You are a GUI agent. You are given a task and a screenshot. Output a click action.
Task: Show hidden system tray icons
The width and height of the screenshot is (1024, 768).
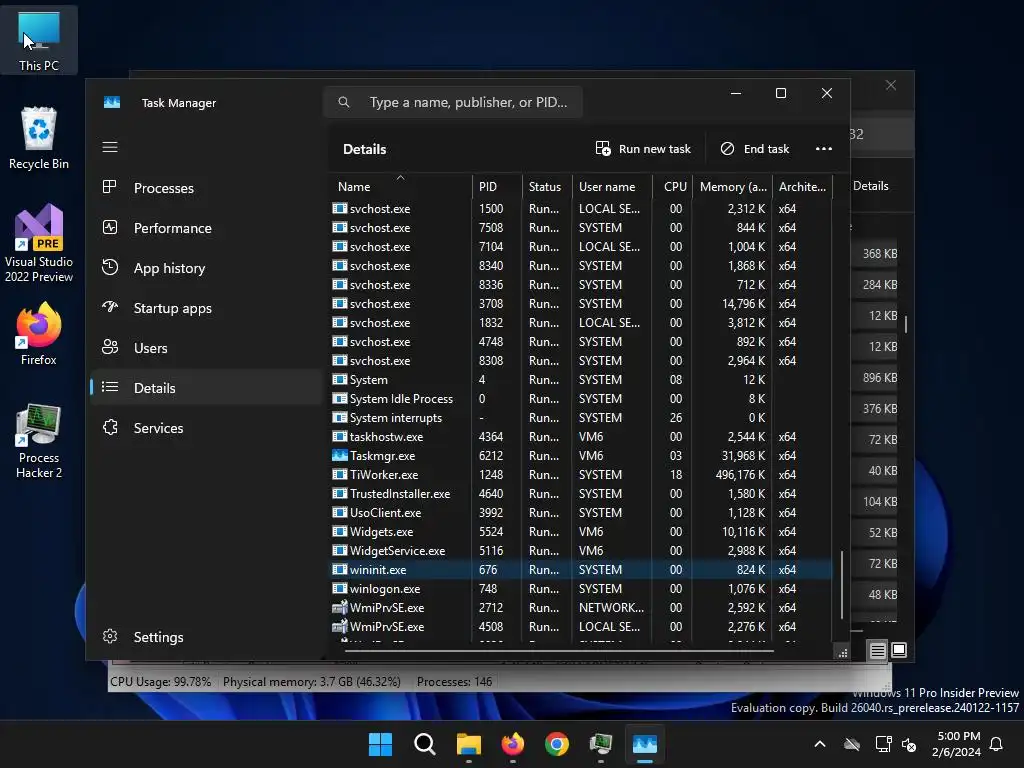(820, 744)
